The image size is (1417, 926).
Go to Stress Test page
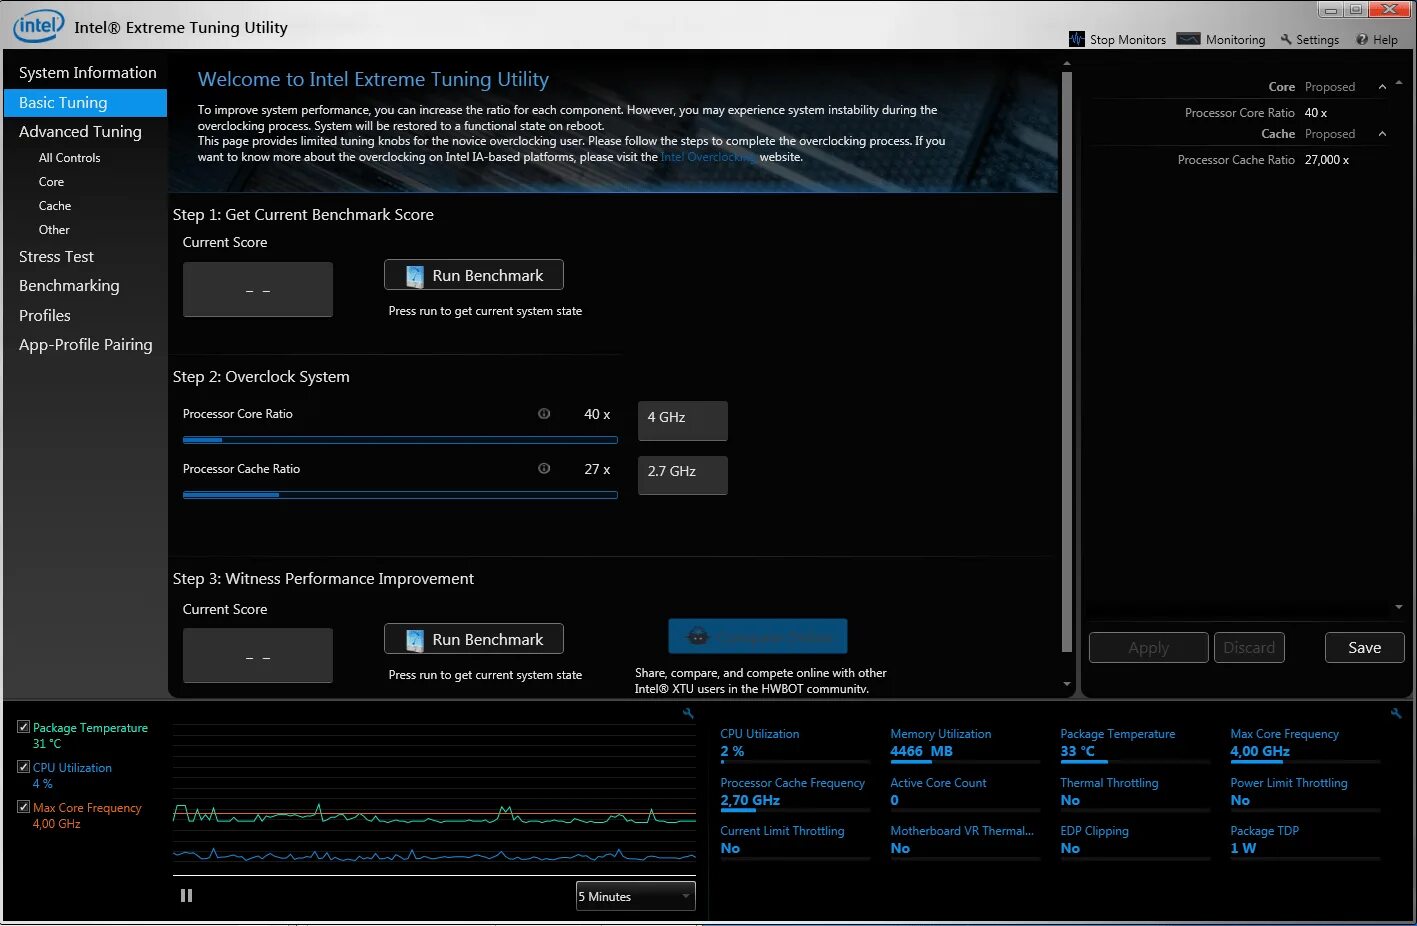point(56,256)
